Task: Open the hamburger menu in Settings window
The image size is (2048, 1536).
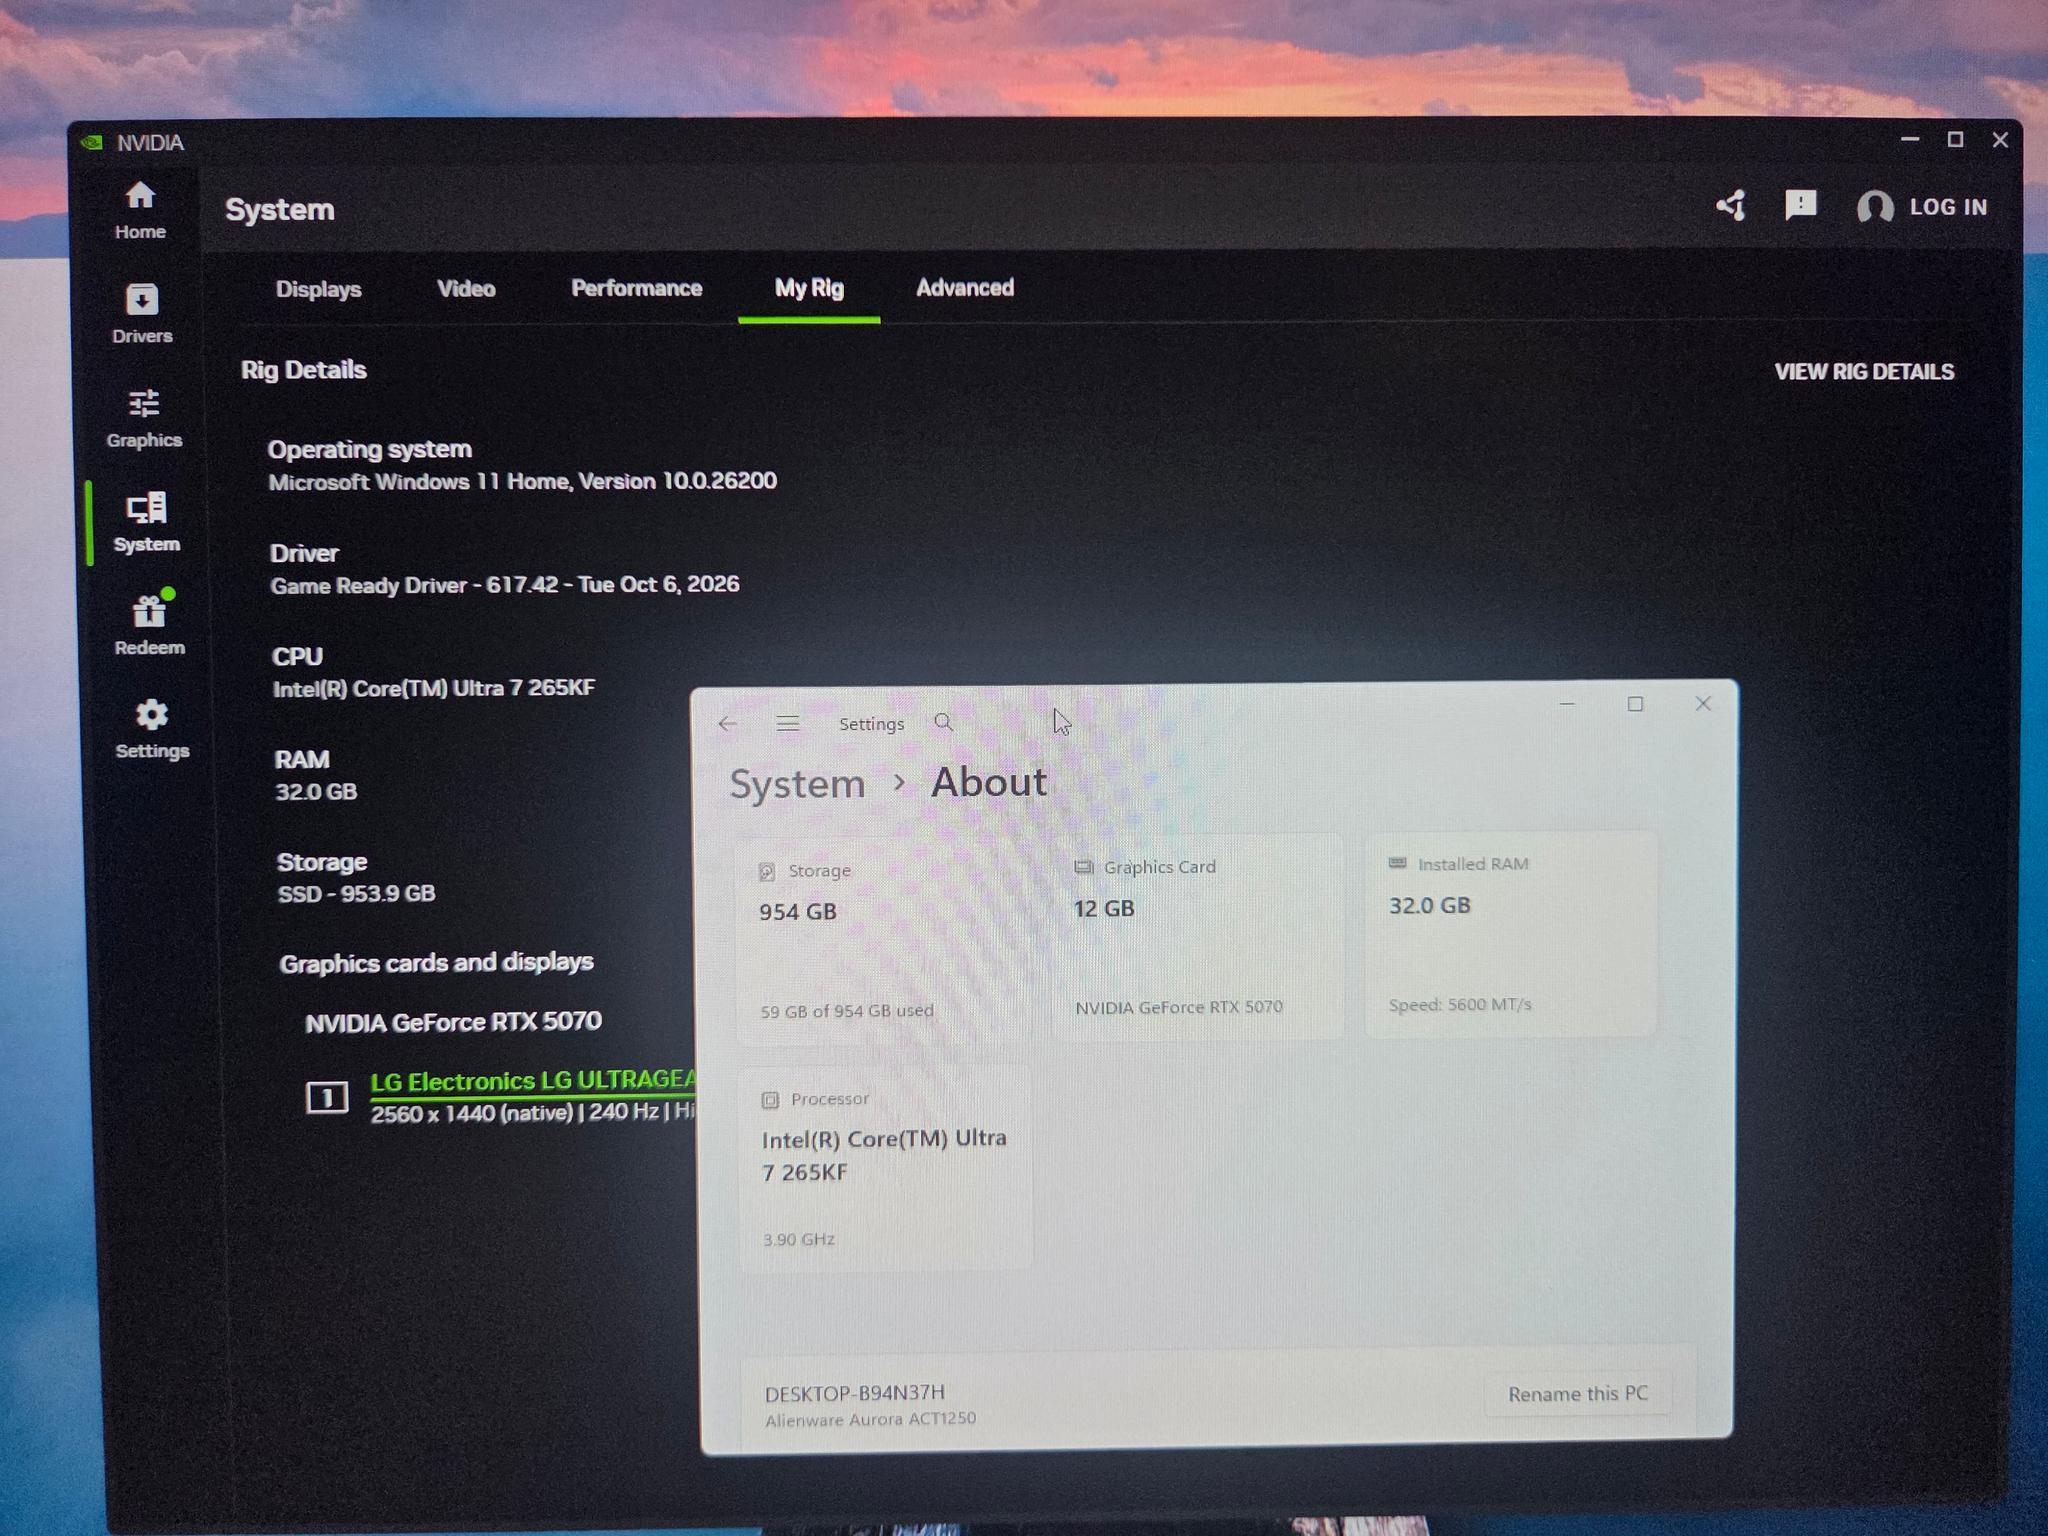Action: pyautogui.click(x=788, y=723)
